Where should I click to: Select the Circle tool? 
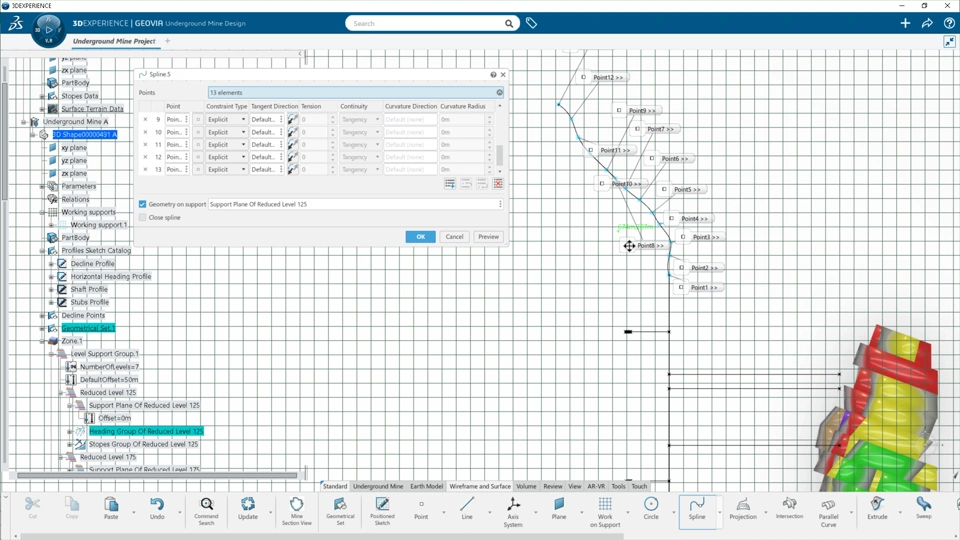pos(651,509)
